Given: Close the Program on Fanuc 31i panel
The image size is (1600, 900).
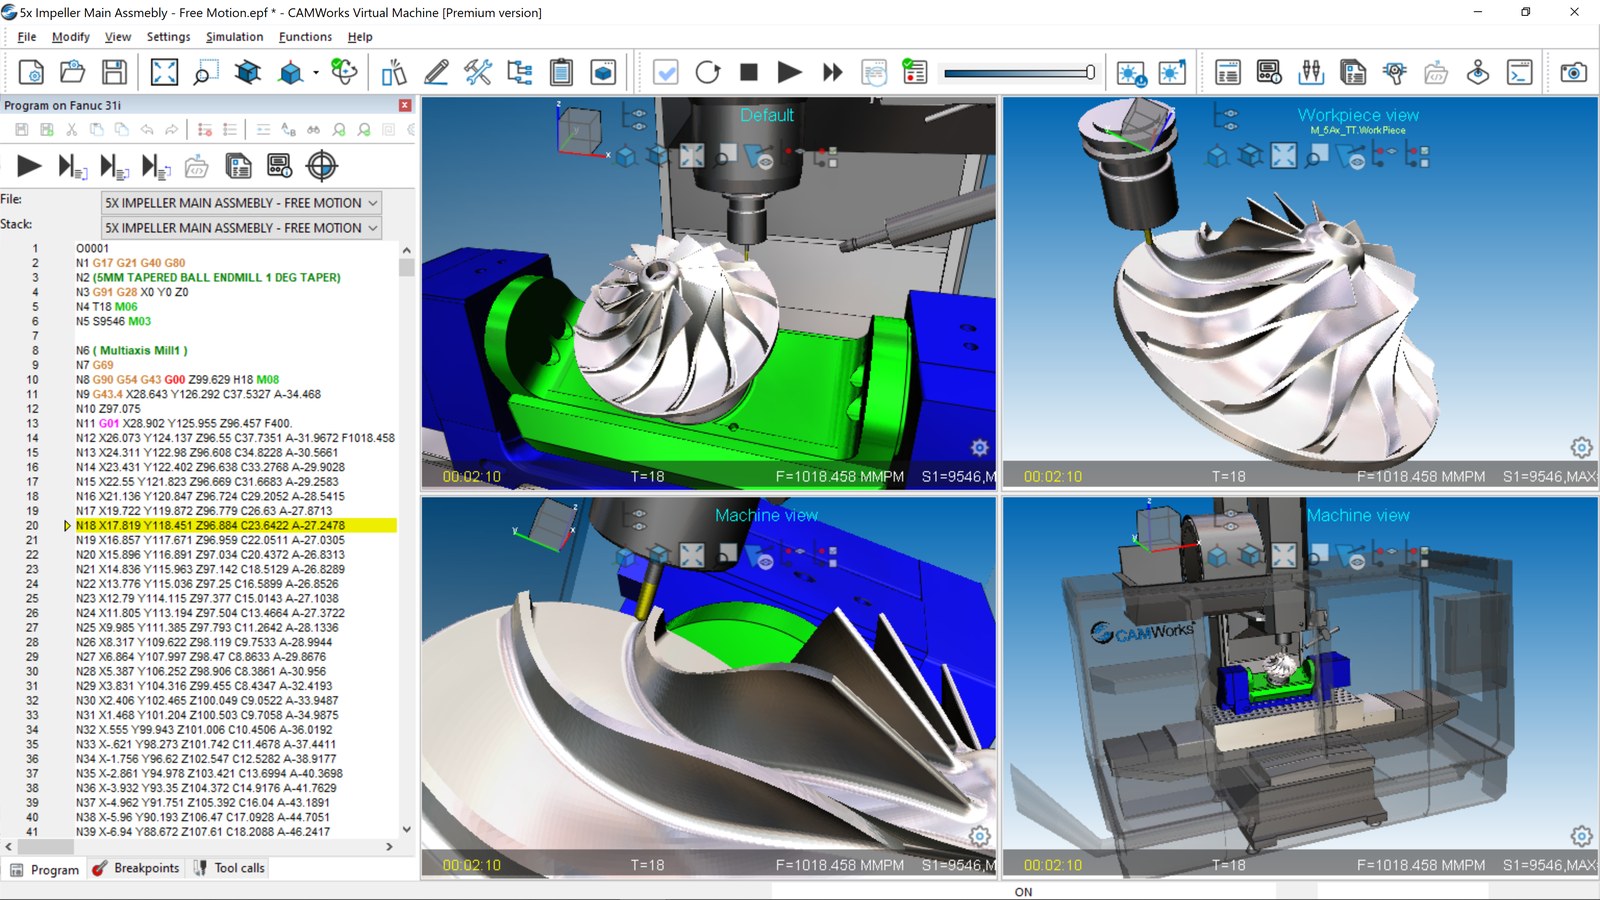Looking at the screenshot, I should [405, 105].
